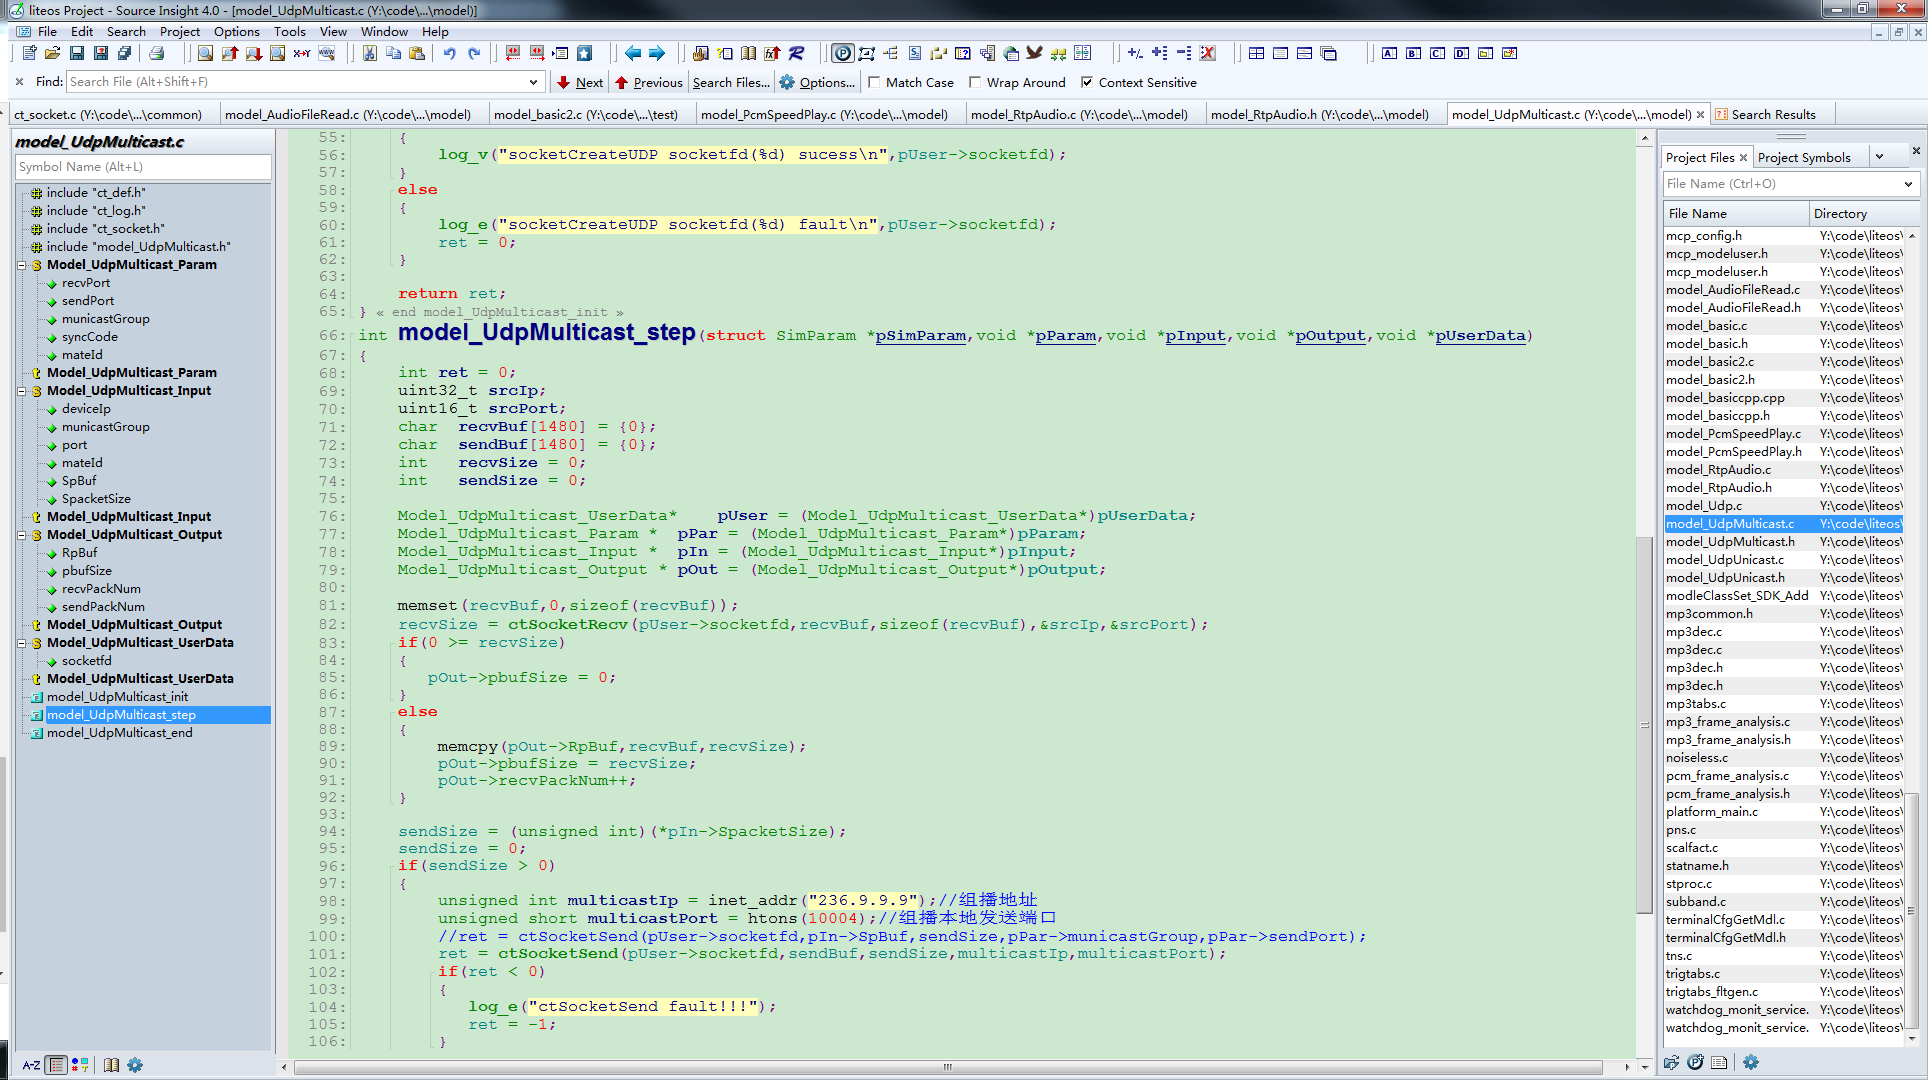Click the code area vertical scrollbar thumb

click(1644, 725)
